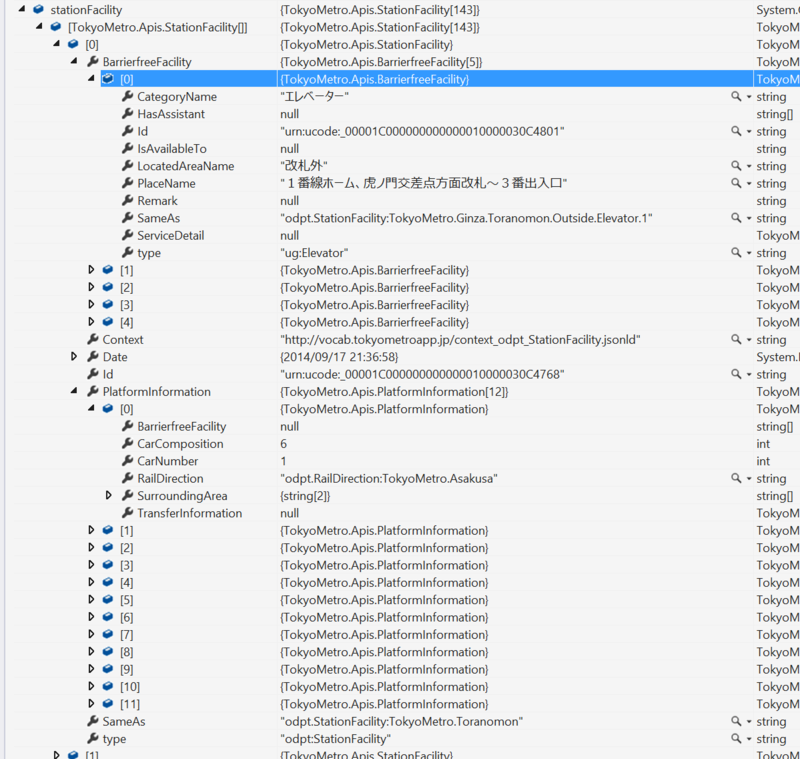Screen dimensions: 800x759
Task: Expand PlatformInformation item [11]
Action: coord(91,703)
